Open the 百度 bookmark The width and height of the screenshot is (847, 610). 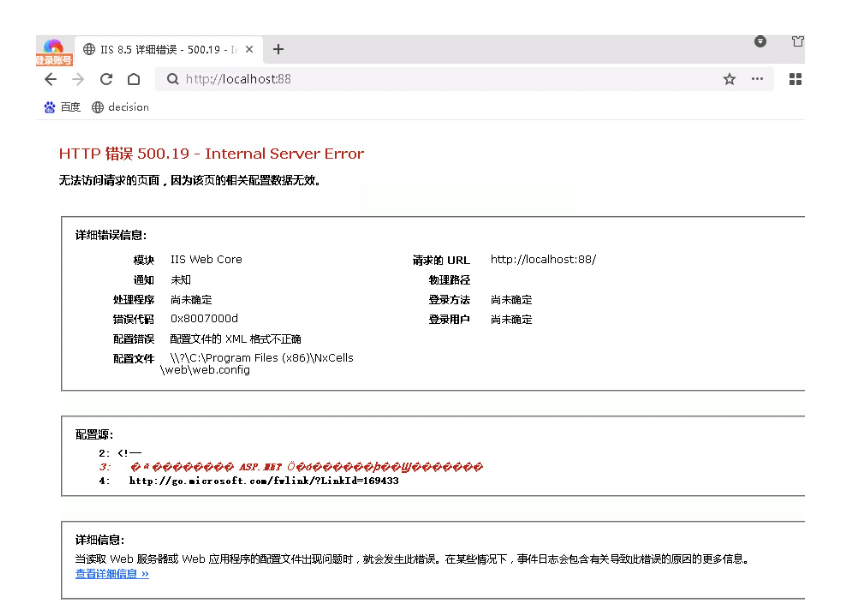coord(62,107)
